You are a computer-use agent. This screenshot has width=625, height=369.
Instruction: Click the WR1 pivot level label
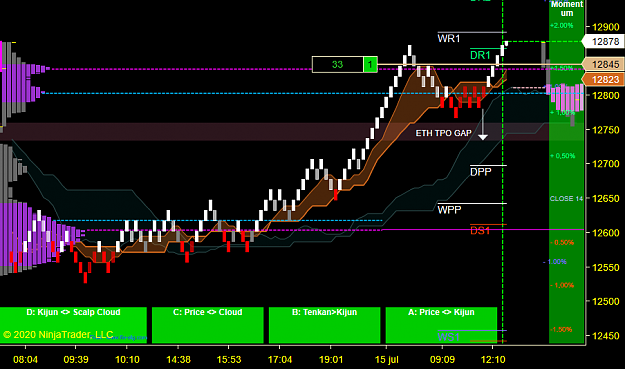tap(449, 39)
